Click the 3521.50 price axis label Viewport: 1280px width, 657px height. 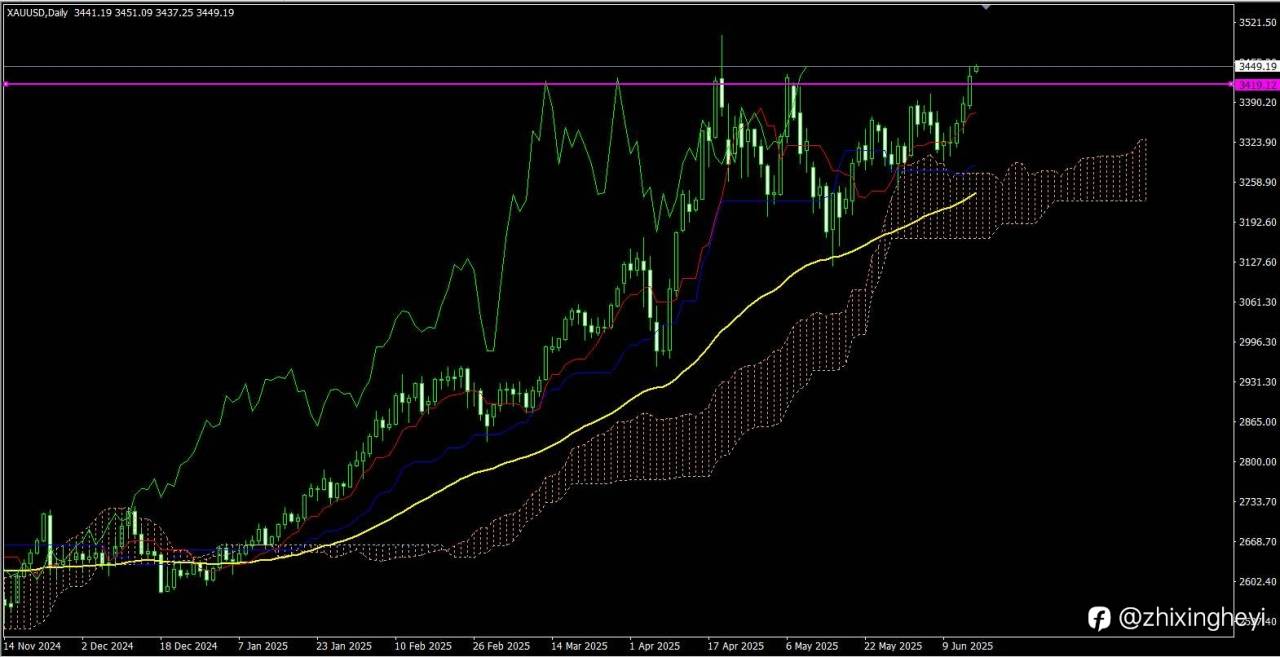click(x=1257, y=22)
